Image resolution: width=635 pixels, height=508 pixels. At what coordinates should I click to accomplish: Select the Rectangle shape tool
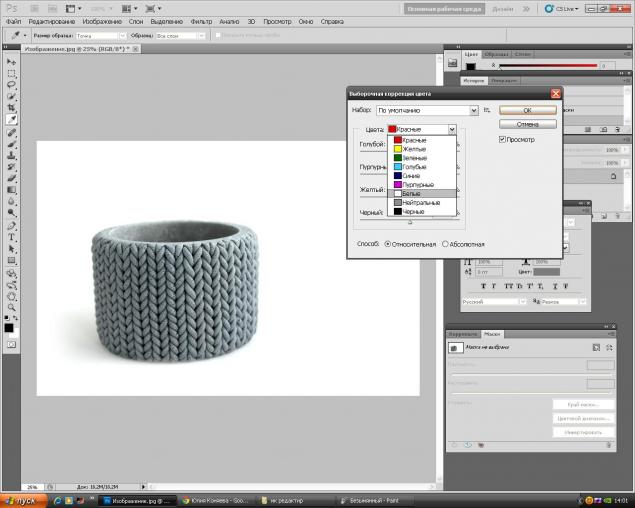pyautogui.click(x=11, y=260)
